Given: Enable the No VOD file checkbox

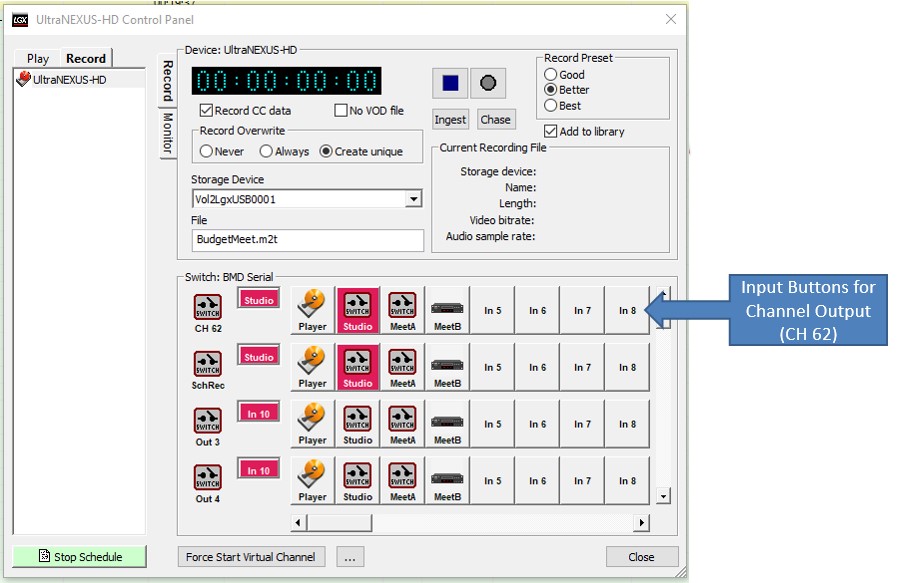Looking at the screenshot, I should [x=341, y=111].
